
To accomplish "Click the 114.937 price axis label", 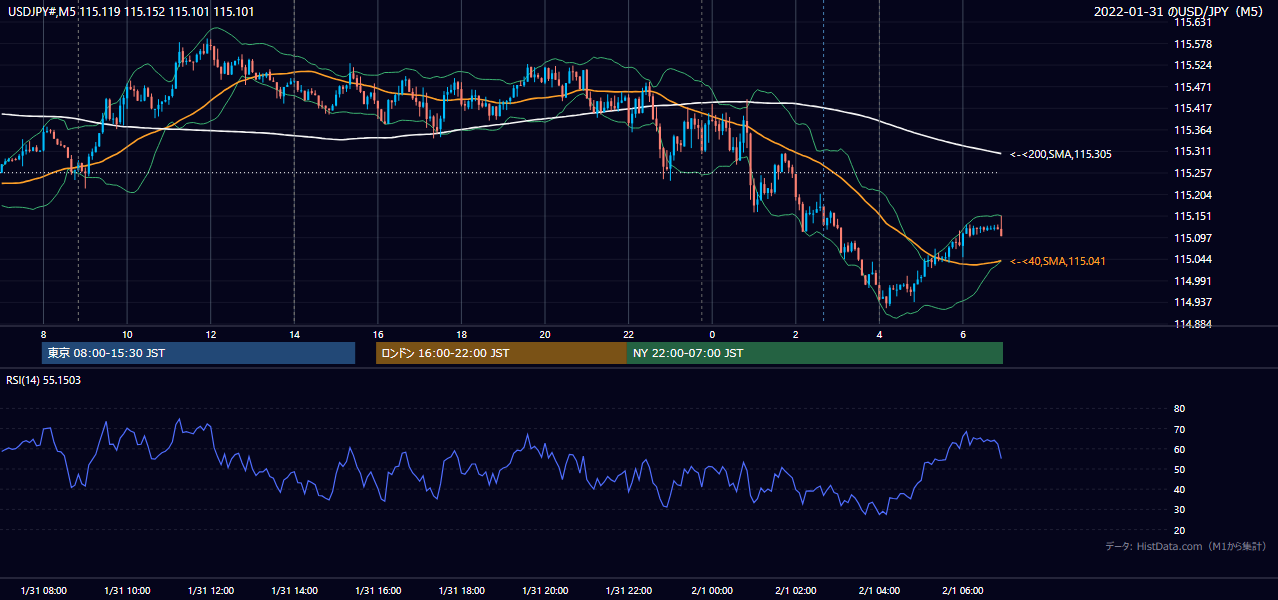I will tap(1192, 302).
